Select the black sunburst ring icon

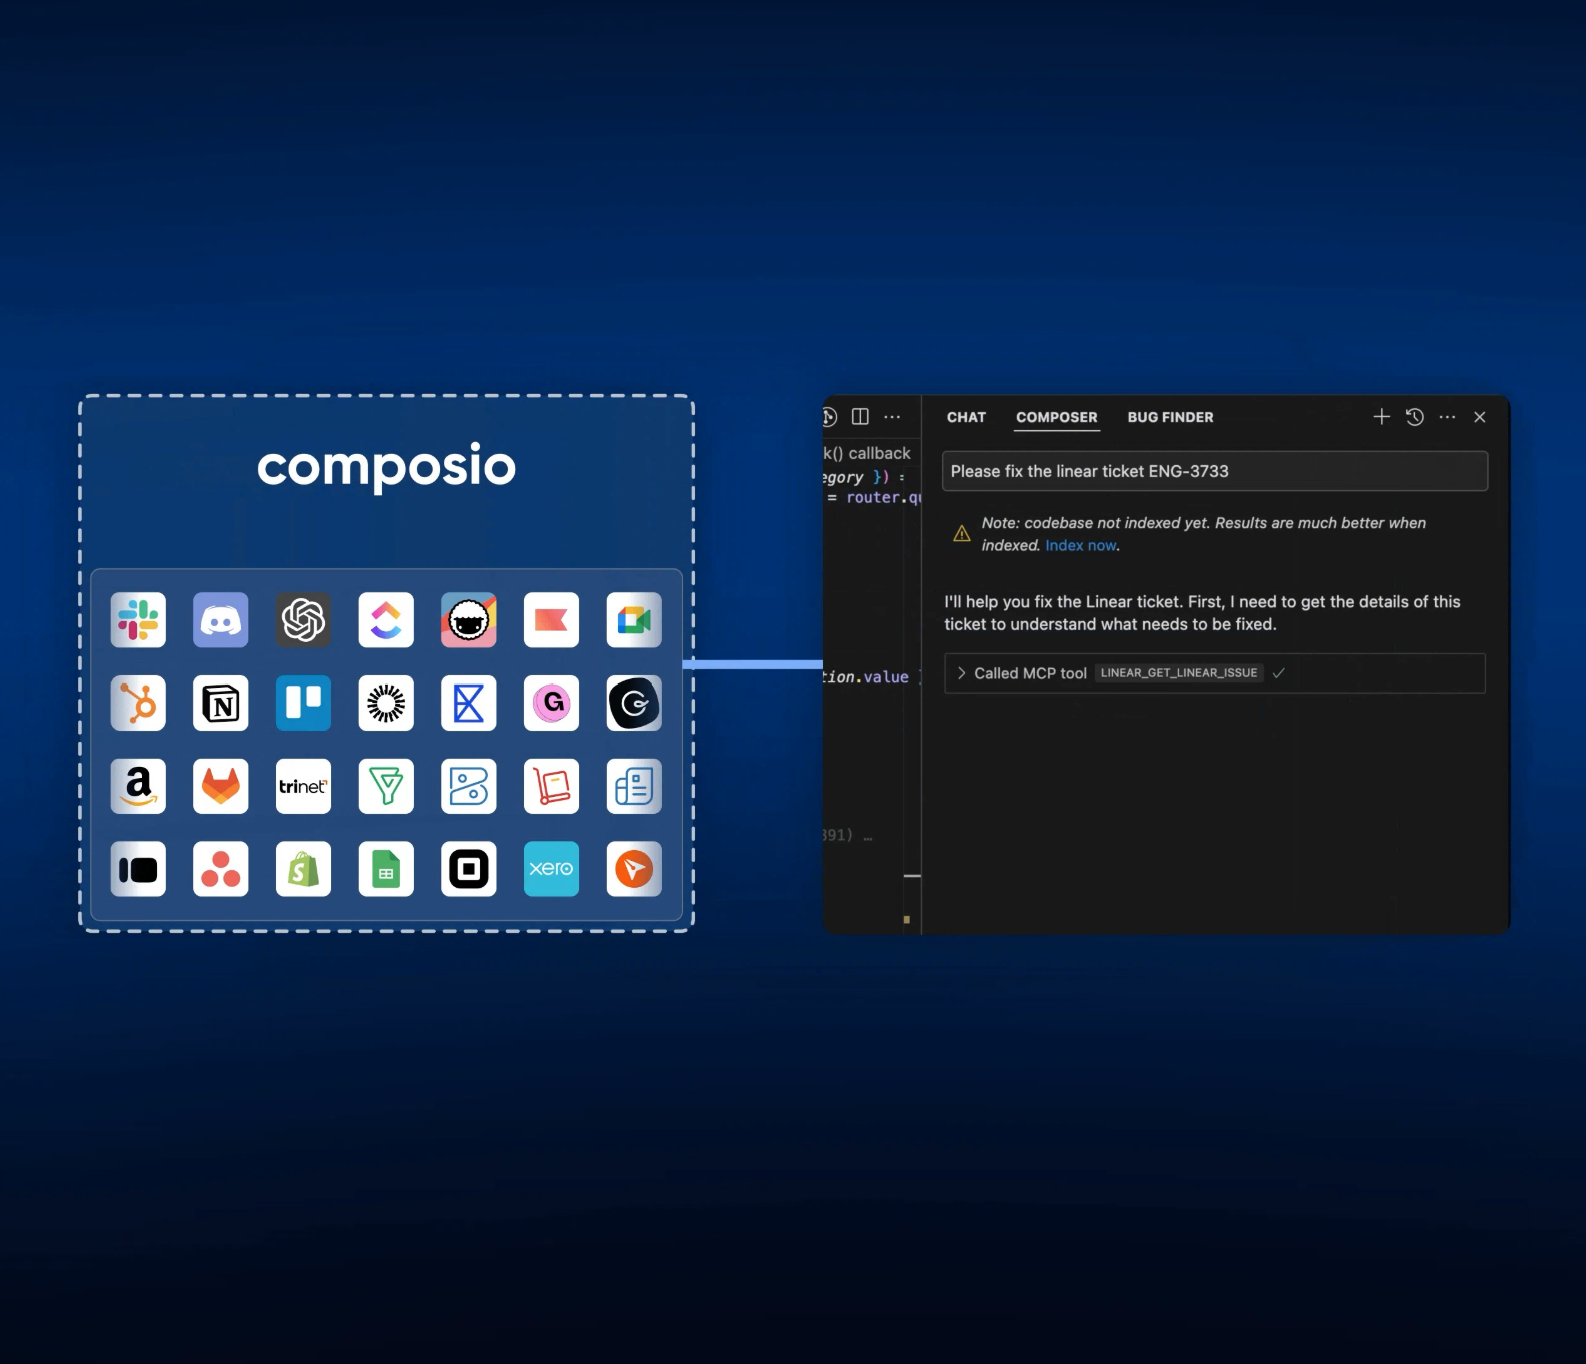pyautogui.click(x=386, y=703)
